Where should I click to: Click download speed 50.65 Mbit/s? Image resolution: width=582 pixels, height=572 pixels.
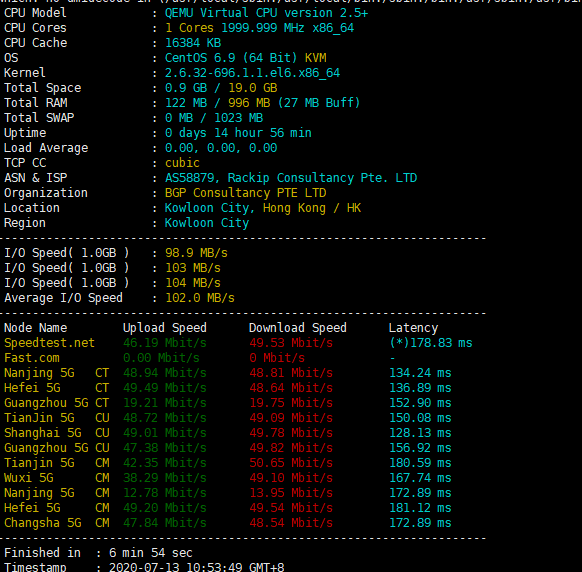[x=291, y=463]
